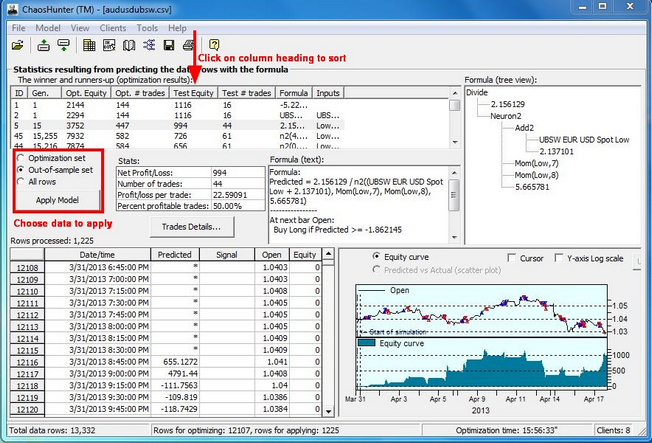Screen dimensions: 652x443
Task: Click the Date/time column header in data table
Action: pyautogui.click(x=97, y=255)
